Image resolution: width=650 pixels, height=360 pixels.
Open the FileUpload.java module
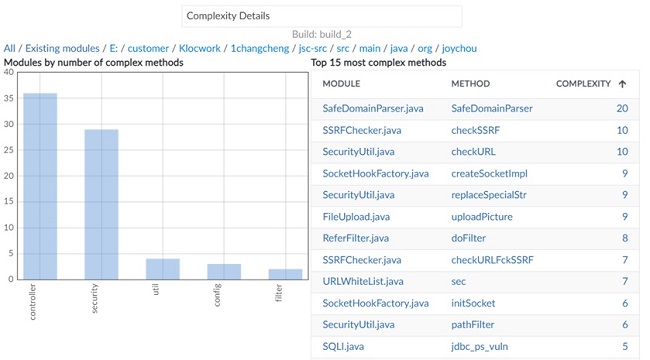coord(356,216)
